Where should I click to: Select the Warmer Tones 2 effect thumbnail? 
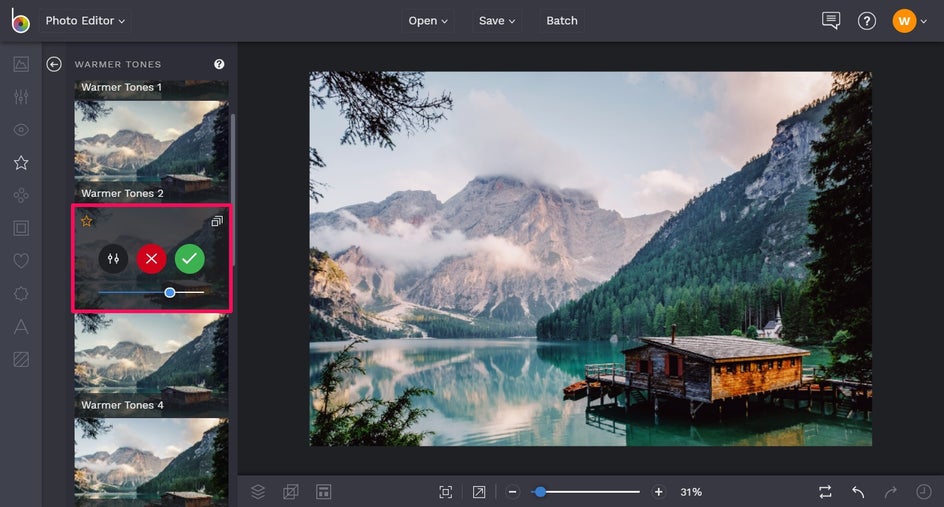pyautogui.click(x=151, y=151)
